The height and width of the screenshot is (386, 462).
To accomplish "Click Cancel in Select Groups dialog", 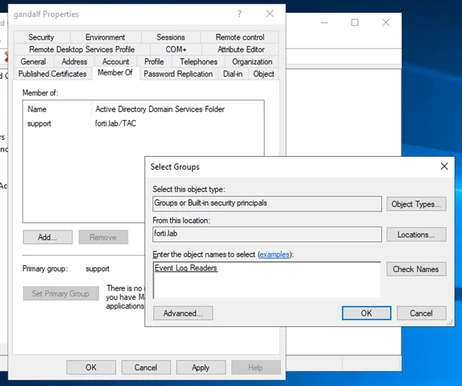I will pos(421,313).
